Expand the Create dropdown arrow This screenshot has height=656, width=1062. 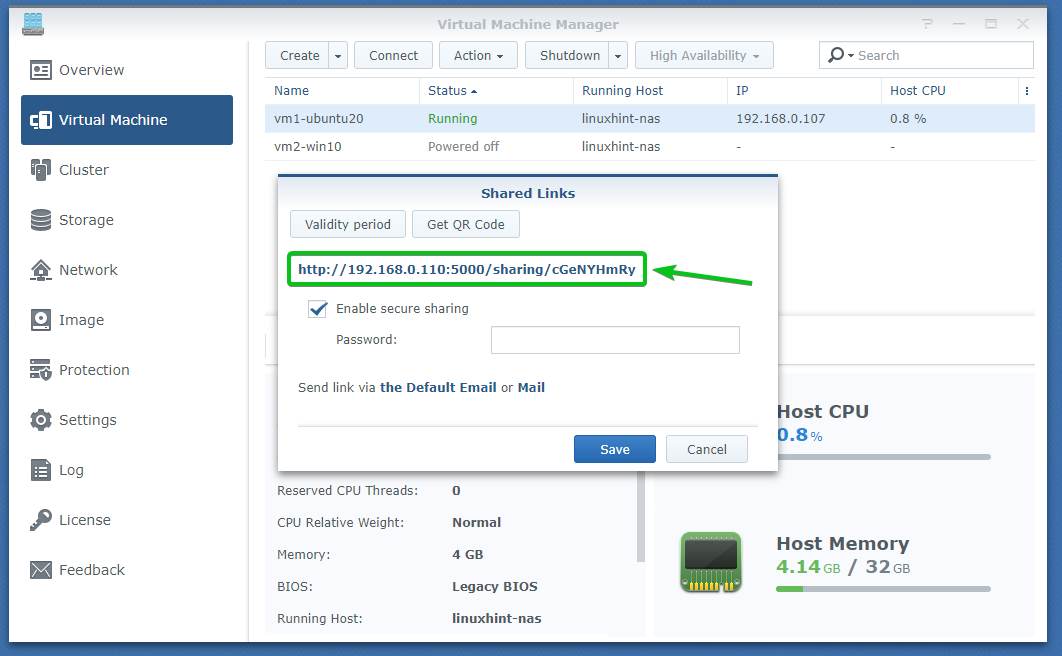pyautogui.click(x=338, y=56)
